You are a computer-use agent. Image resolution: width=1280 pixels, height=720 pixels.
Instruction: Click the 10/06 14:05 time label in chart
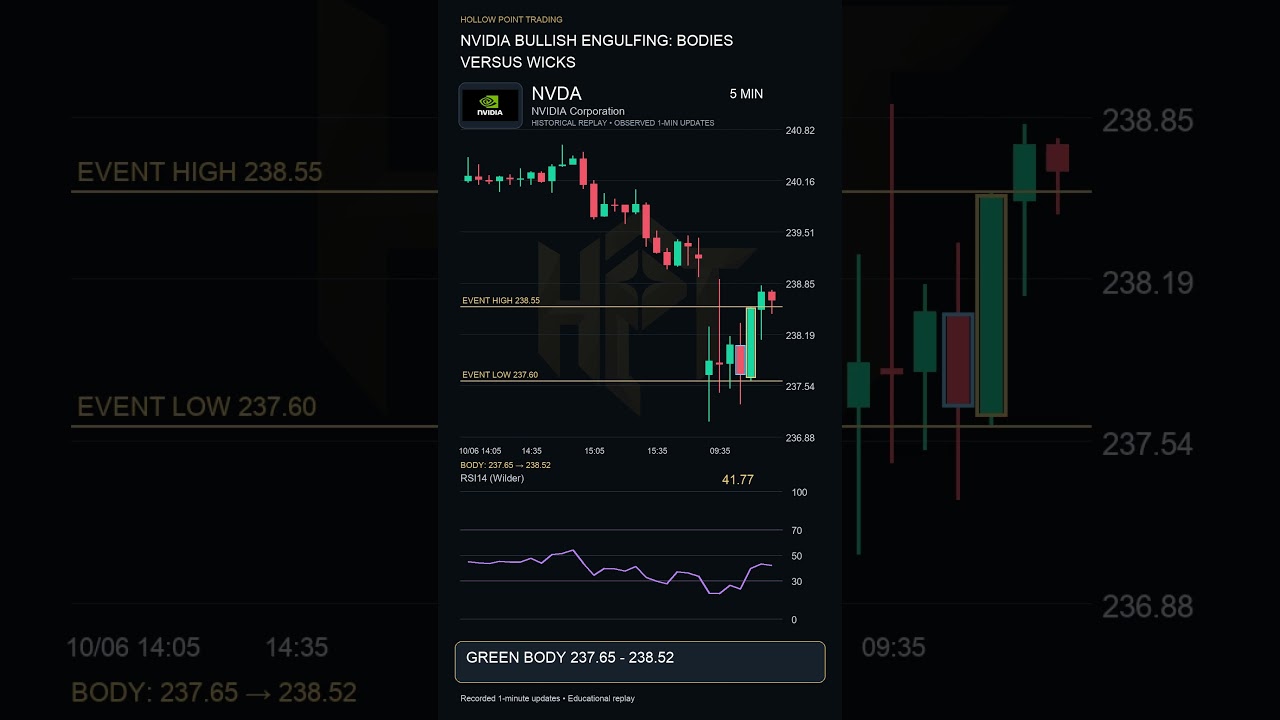[480, 451]
